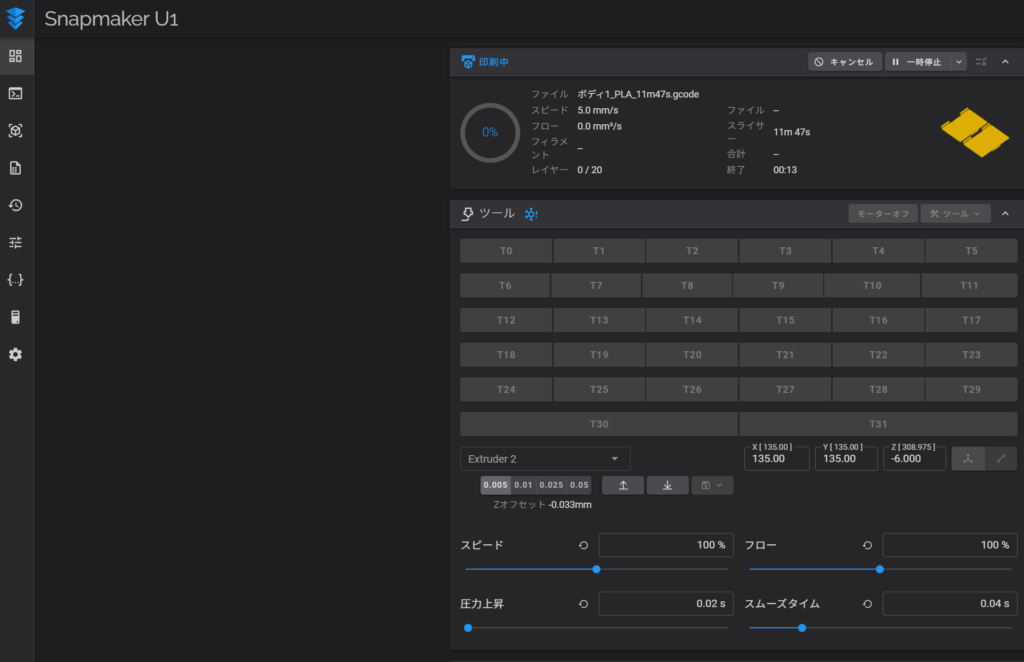Open the Settings gear in the sidebar
The image size is (1024, 662).
(16, 355)
